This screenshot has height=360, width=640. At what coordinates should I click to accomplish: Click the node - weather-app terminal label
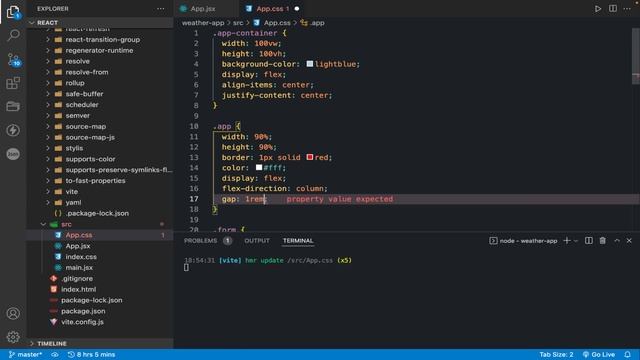click(x=523, y=241)
